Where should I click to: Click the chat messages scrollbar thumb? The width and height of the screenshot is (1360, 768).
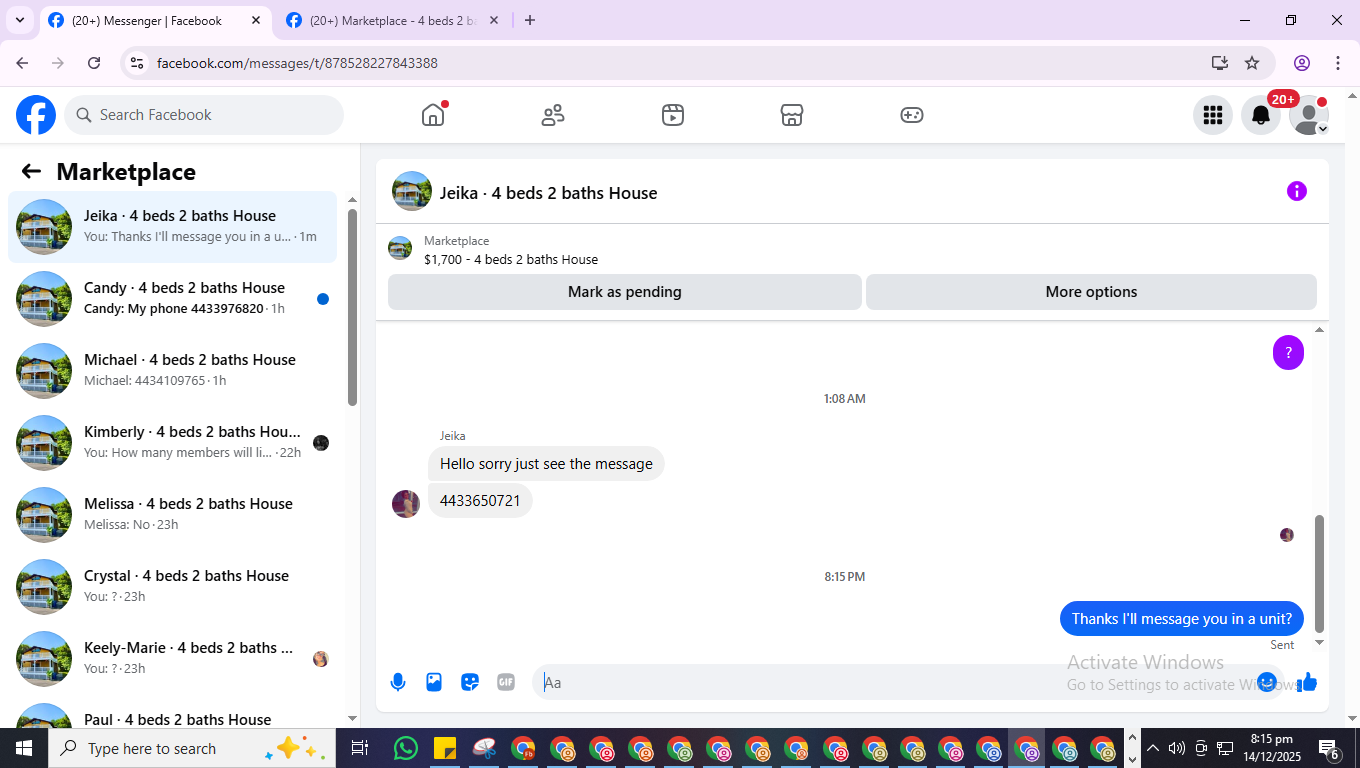point(1319,574)
